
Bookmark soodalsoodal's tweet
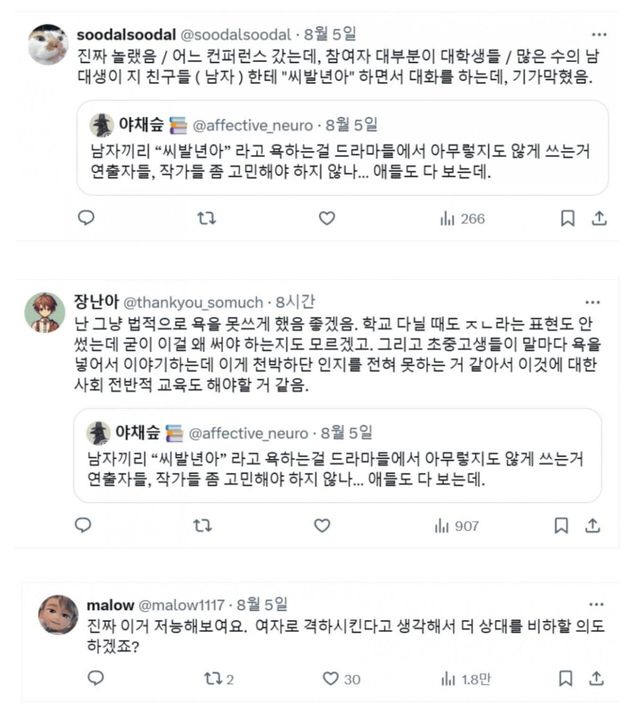567,218
